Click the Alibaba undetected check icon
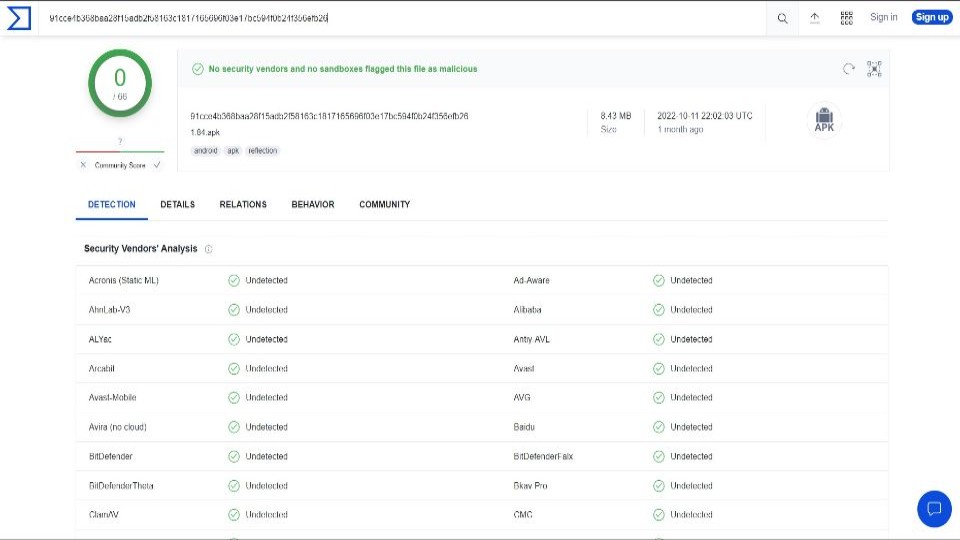The height and width of the screenshot is (540, 960). [x=659, y=310]
